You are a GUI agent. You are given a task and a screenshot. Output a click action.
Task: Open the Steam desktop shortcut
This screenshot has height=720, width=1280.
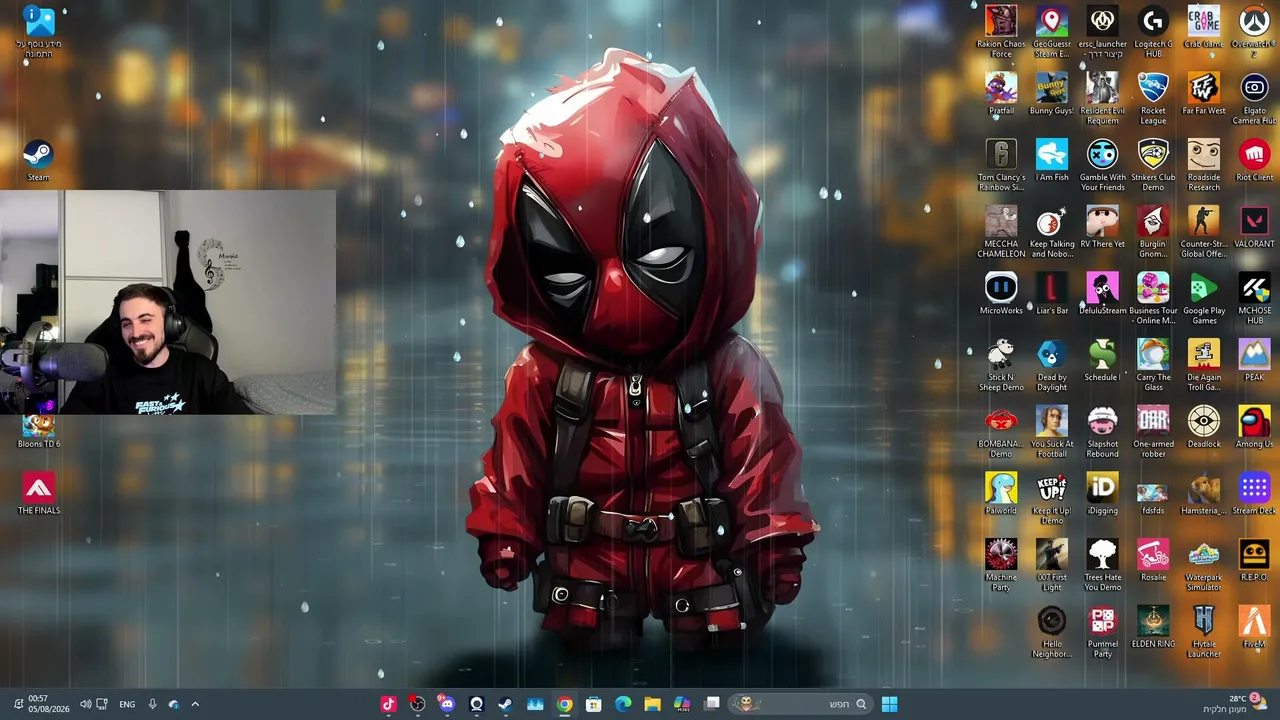coord(38,160)
